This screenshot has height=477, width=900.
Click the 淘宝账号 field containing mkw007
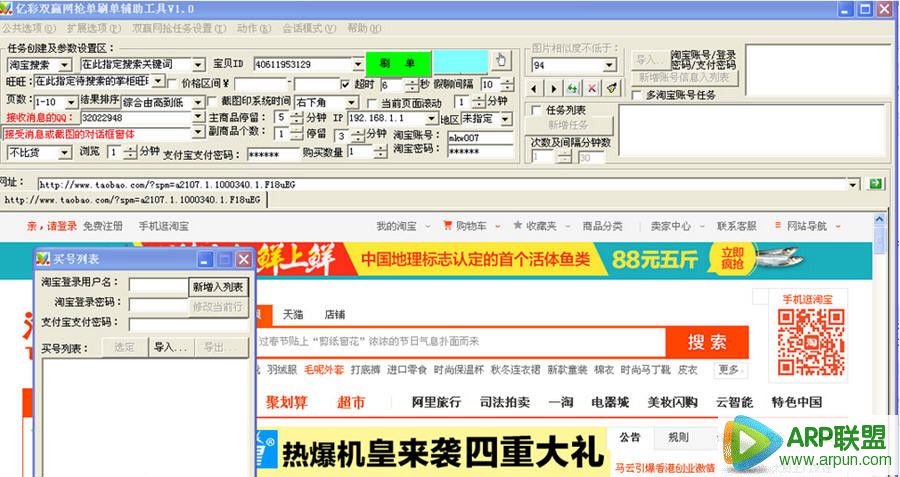pos(480,138)
